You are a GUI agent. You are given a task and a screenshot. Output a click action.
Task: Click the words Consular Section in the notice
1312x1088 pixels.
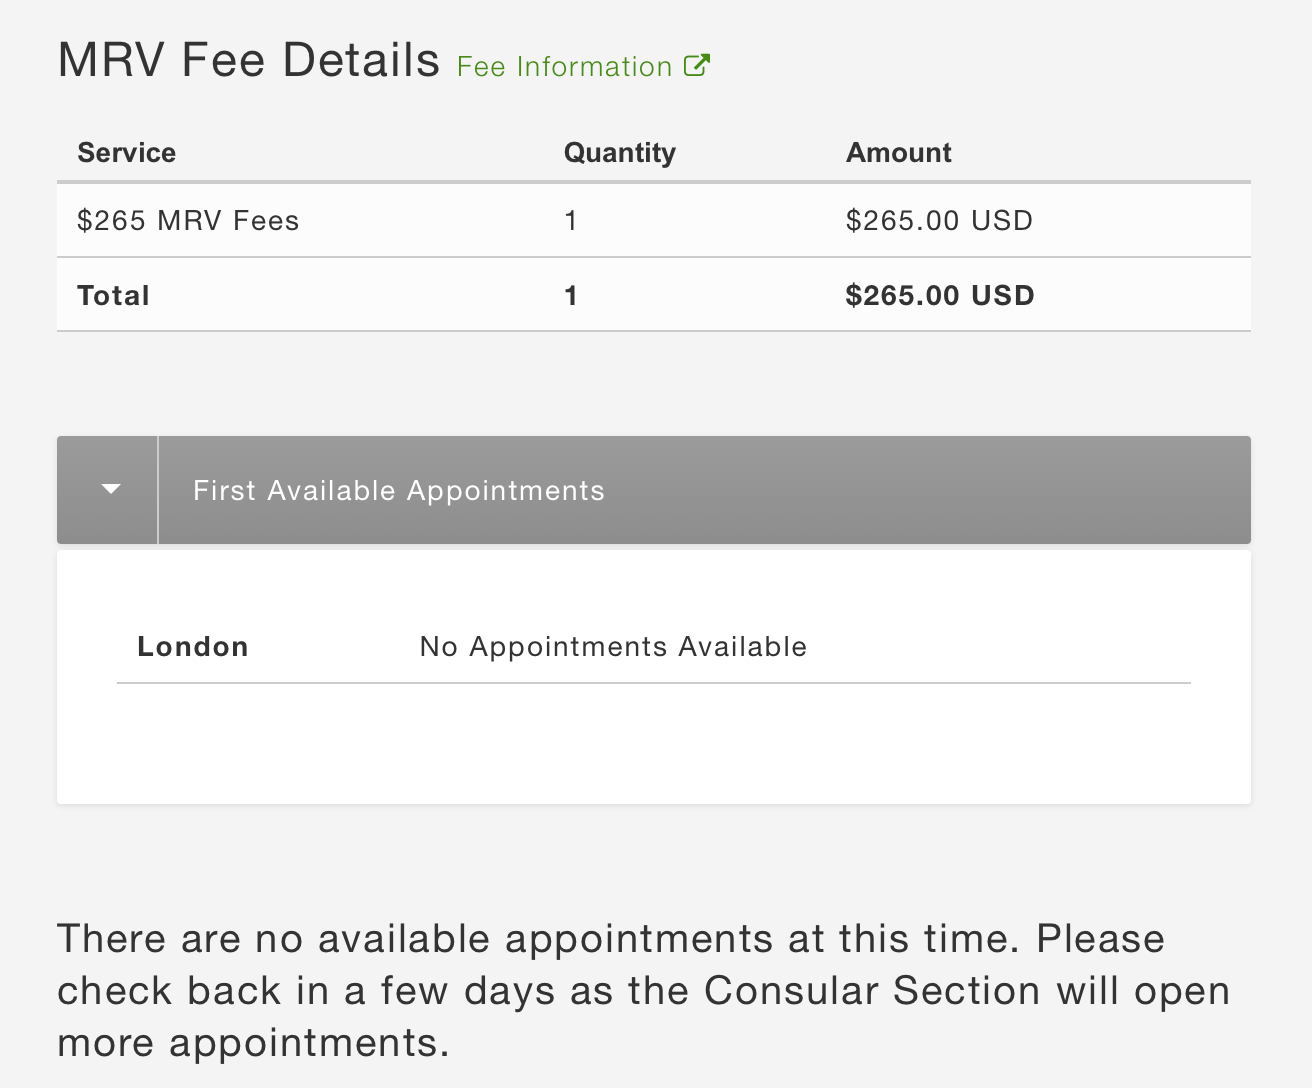(872, 991)
